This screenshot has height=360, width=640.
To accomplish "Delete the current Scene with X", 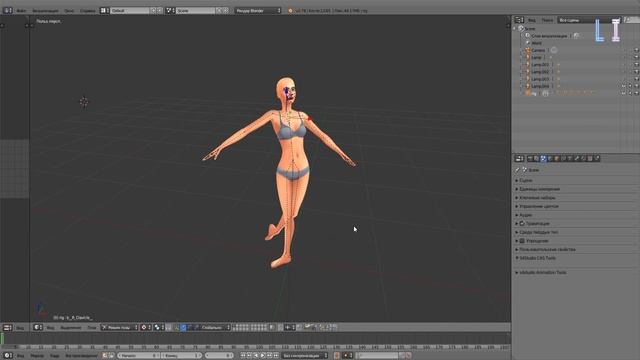I will [x=226, y=11].
